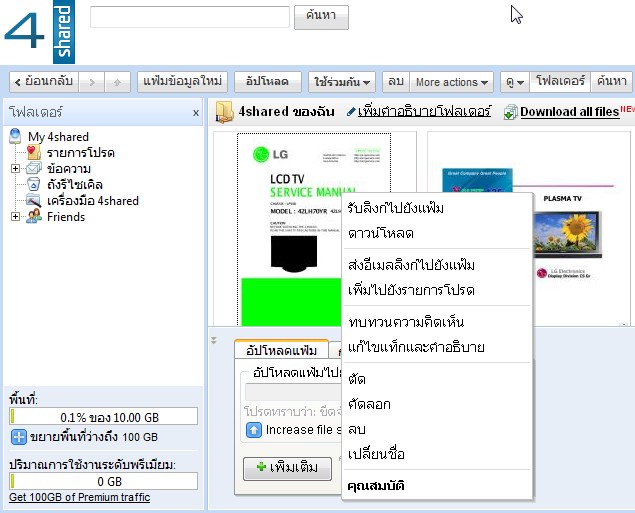Switch to the อัปโหลดแฟ้ม tab

pyautogui.click(x=281, y=350)
